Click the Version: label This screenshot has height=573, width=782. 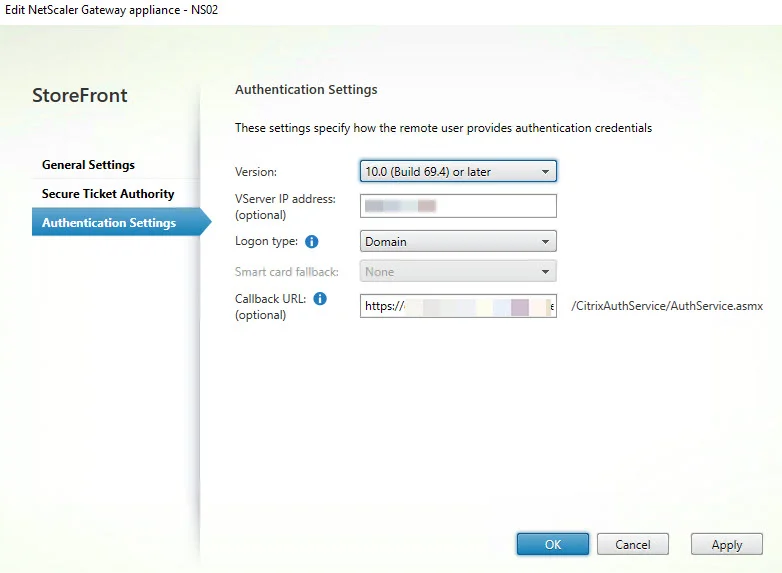tap(256, 172)
